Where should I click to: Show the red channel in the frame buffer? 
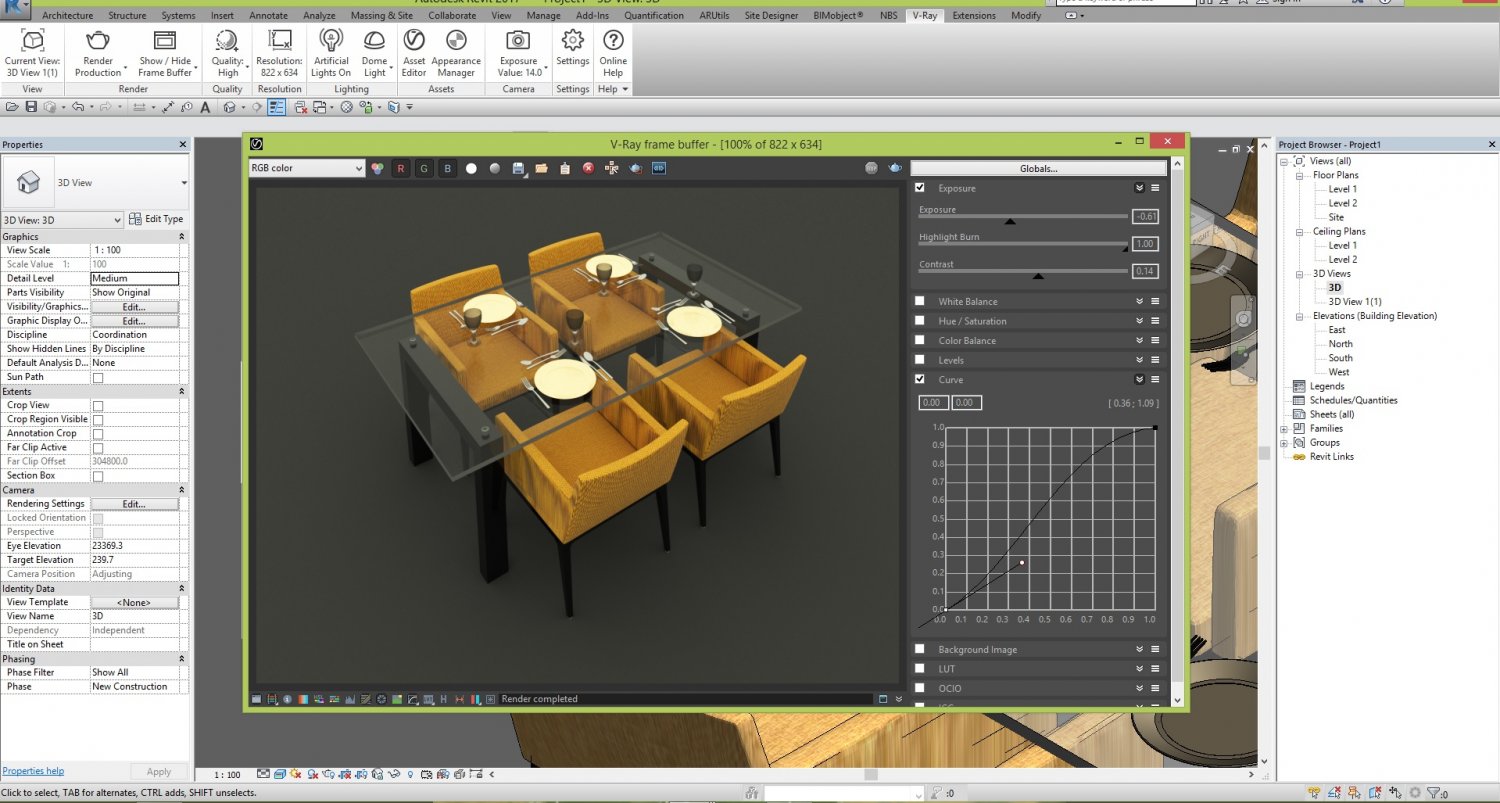400,168
